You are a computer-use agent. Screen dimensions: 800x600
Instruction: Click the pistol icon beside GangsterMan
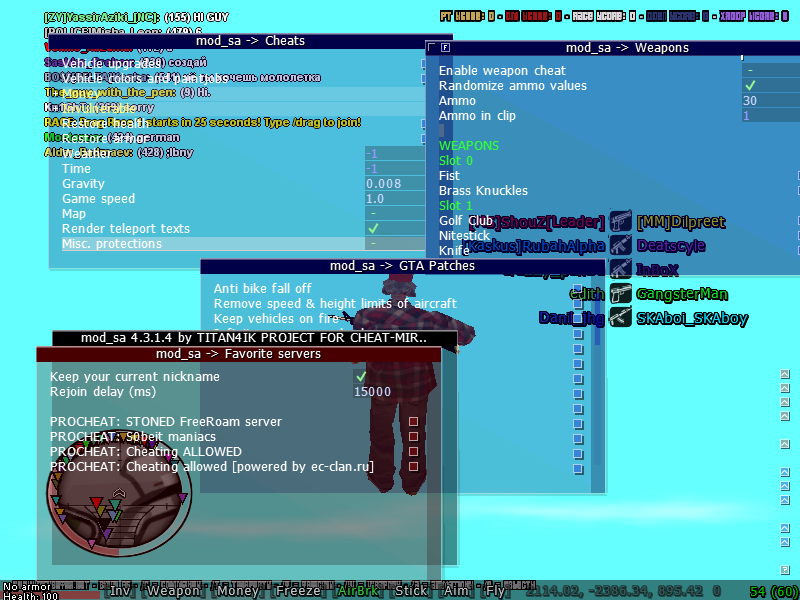click(x=621, y=294)
